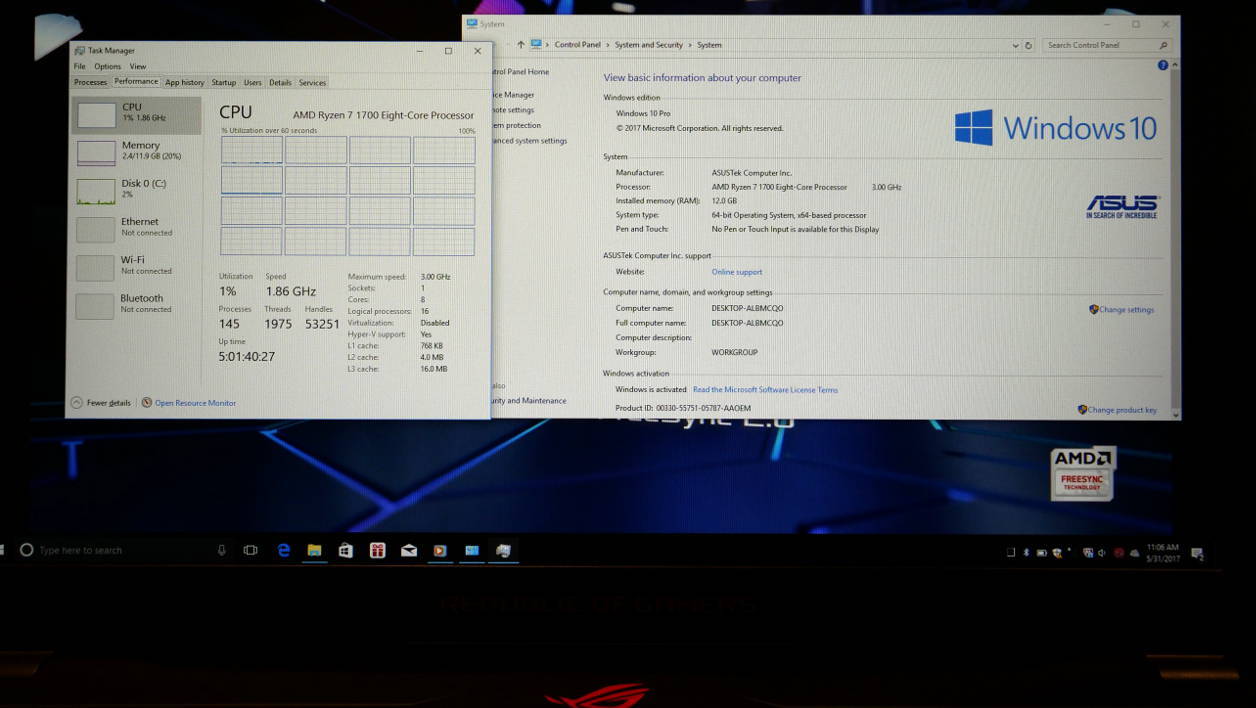Viewport: 1256px width, 708px height.
Task: Open Security and Maintenance link
Action: pyautogui.click(x=528, y=401)
